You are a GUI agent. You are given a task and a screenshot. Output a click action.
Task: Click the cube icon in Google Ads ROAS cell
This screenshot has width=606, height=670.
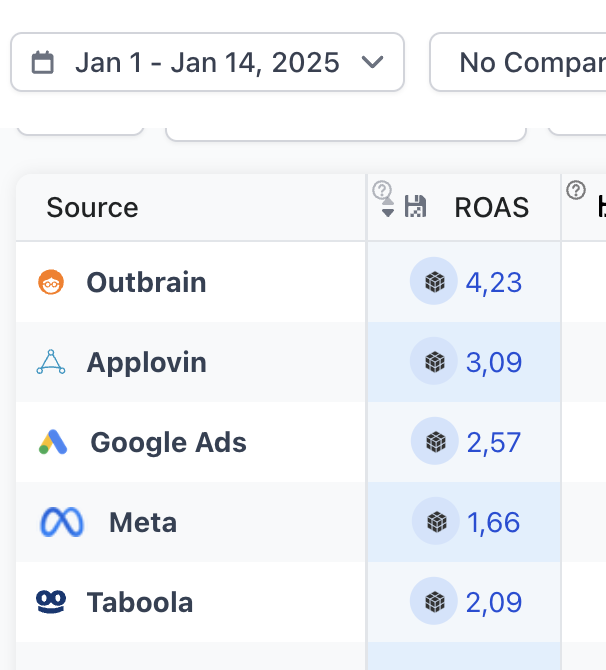tap(435, 441)
